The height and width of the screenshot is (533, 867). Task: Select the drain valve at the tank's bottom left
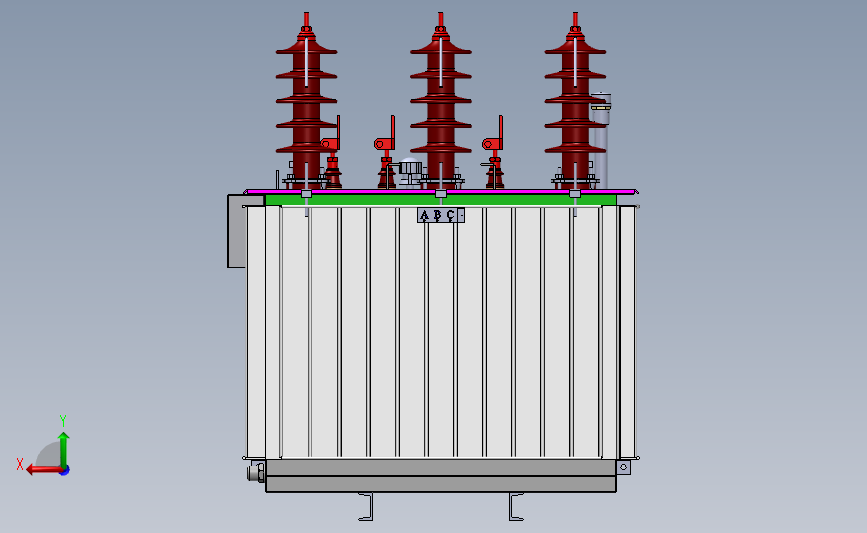pos(256,473)
